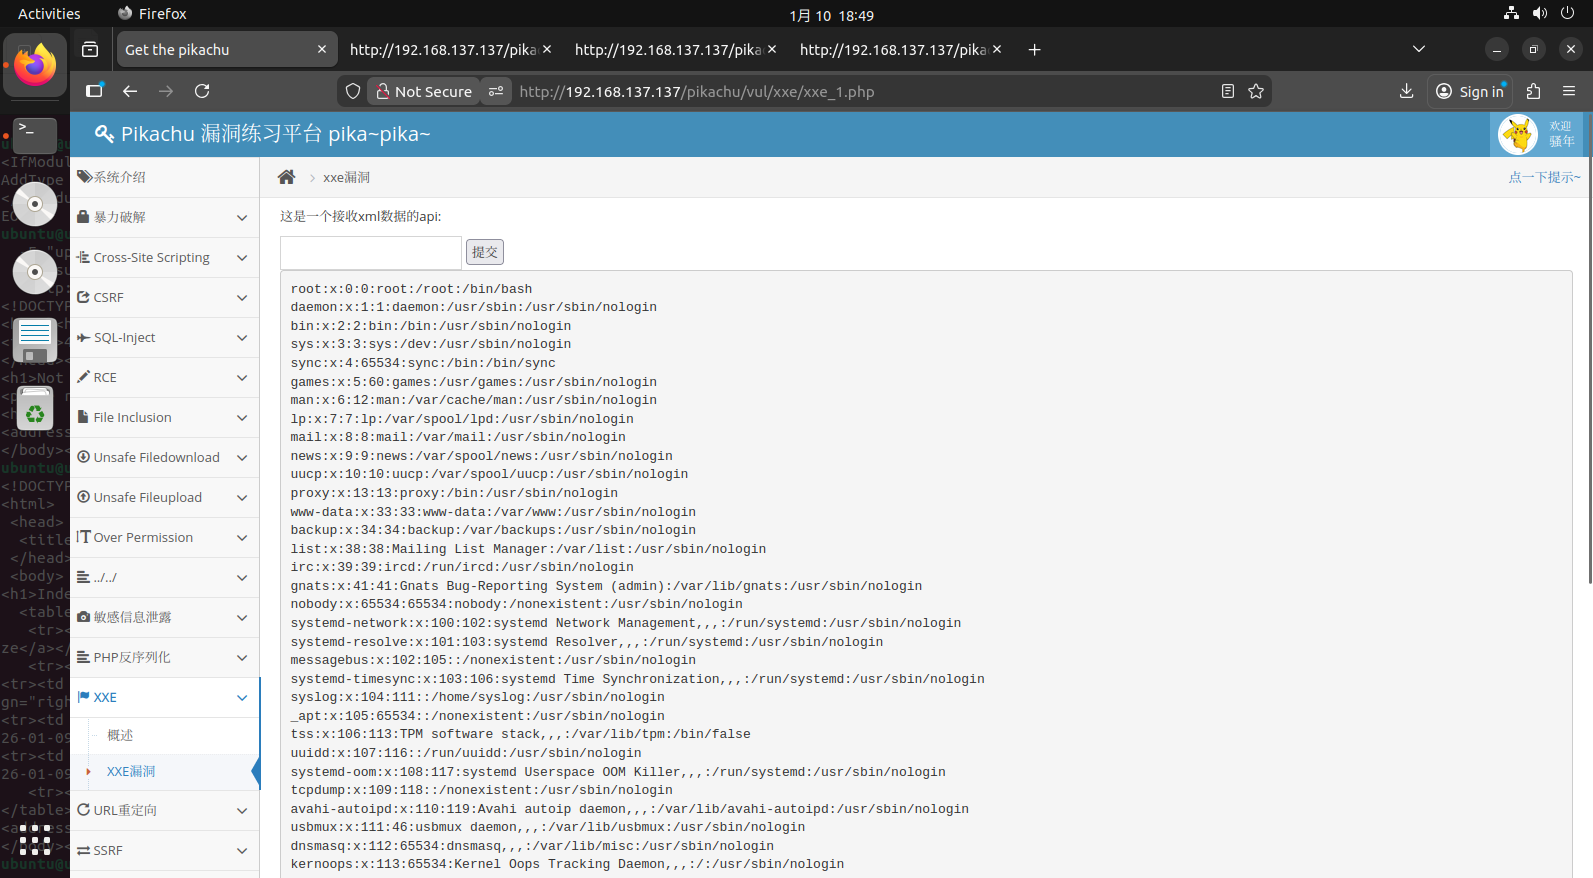Reload the current page

(202, 91)
